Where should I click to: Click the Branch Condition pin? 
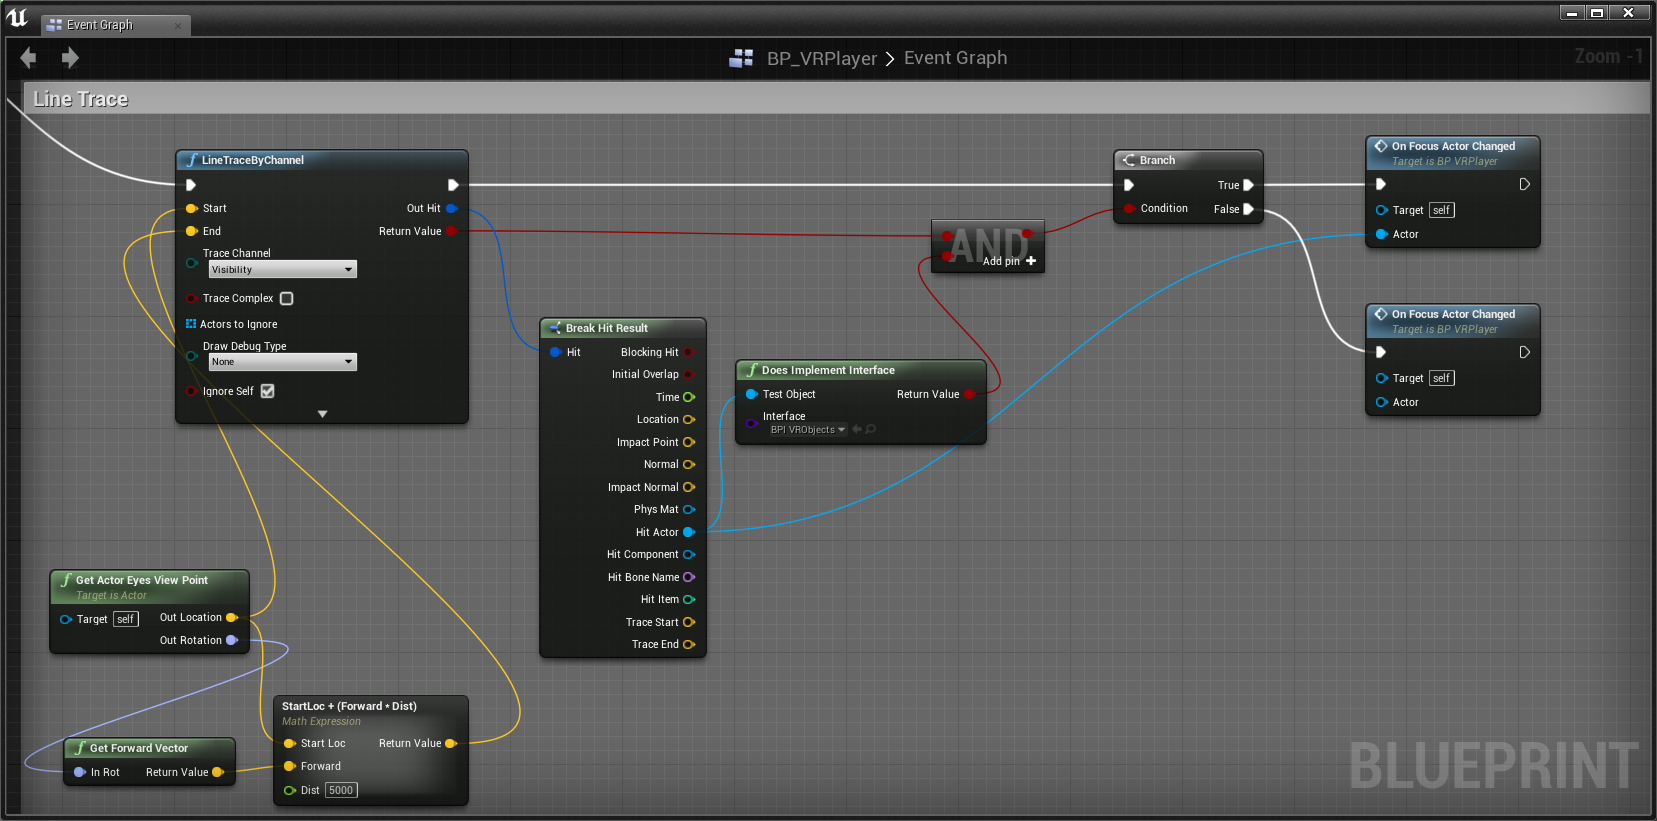coord(1129,208)
